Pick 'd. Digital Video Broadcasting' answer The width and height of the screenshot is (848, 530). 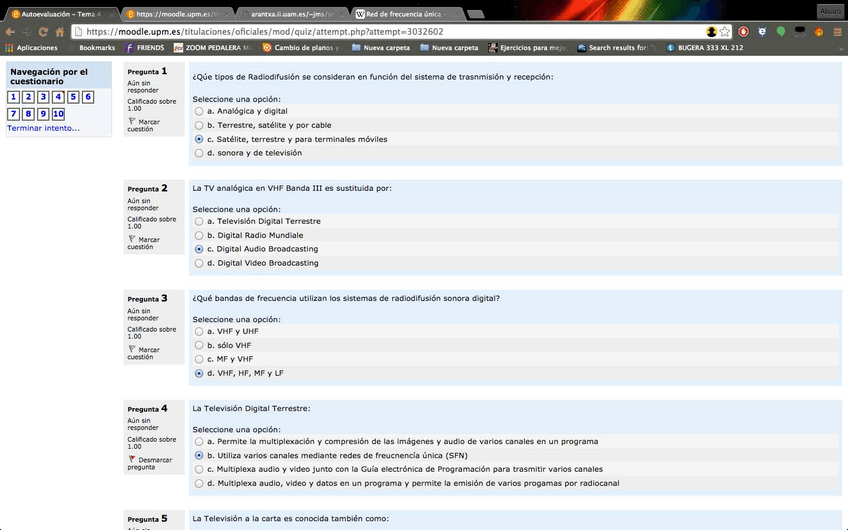(199, 263)
